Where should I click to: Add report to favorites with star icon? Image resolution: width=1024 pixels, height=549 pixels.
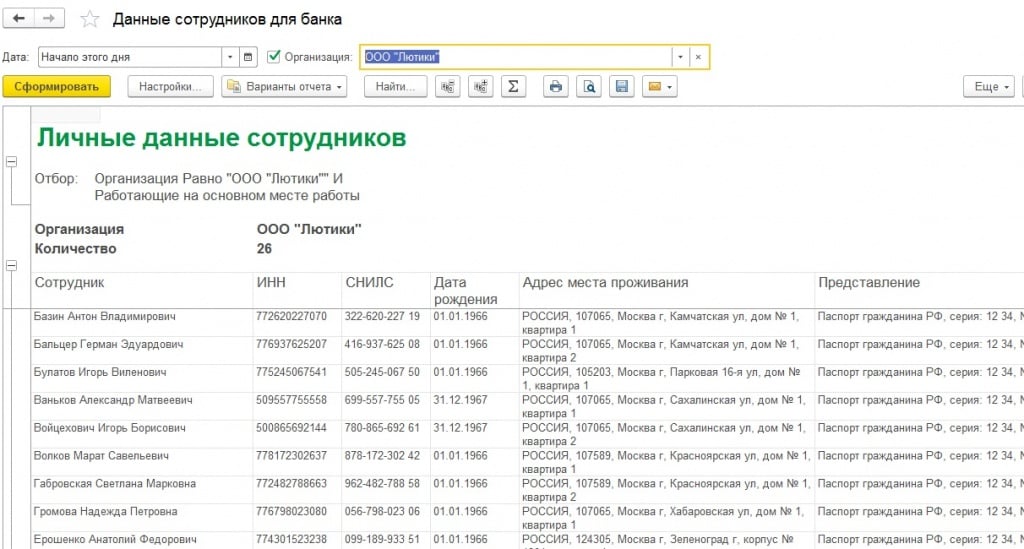pyautogui.click(x=90, y=20)
